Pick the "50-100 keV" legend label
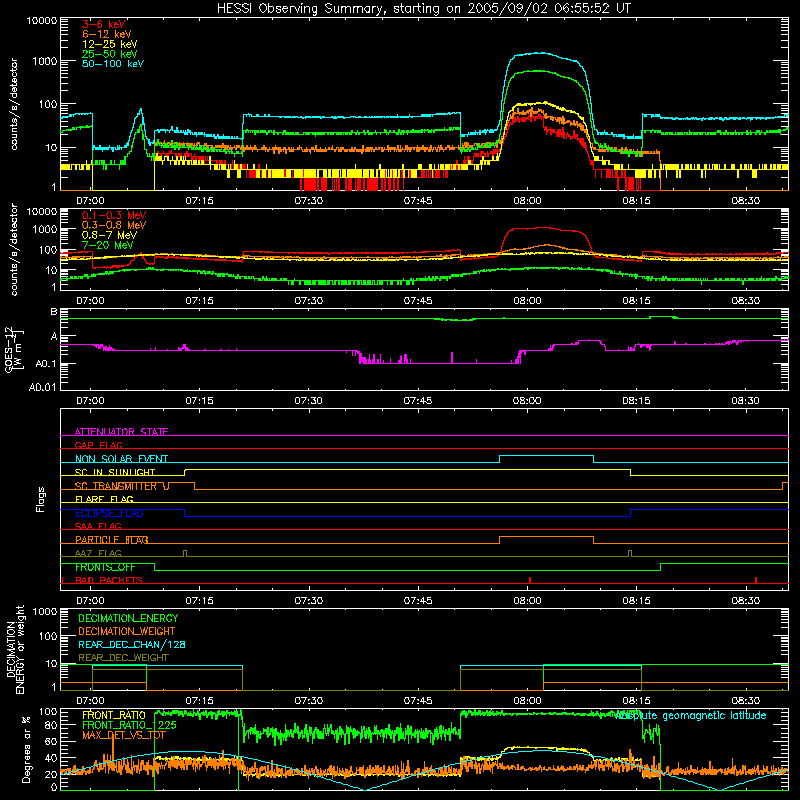 tap(113, 64)
